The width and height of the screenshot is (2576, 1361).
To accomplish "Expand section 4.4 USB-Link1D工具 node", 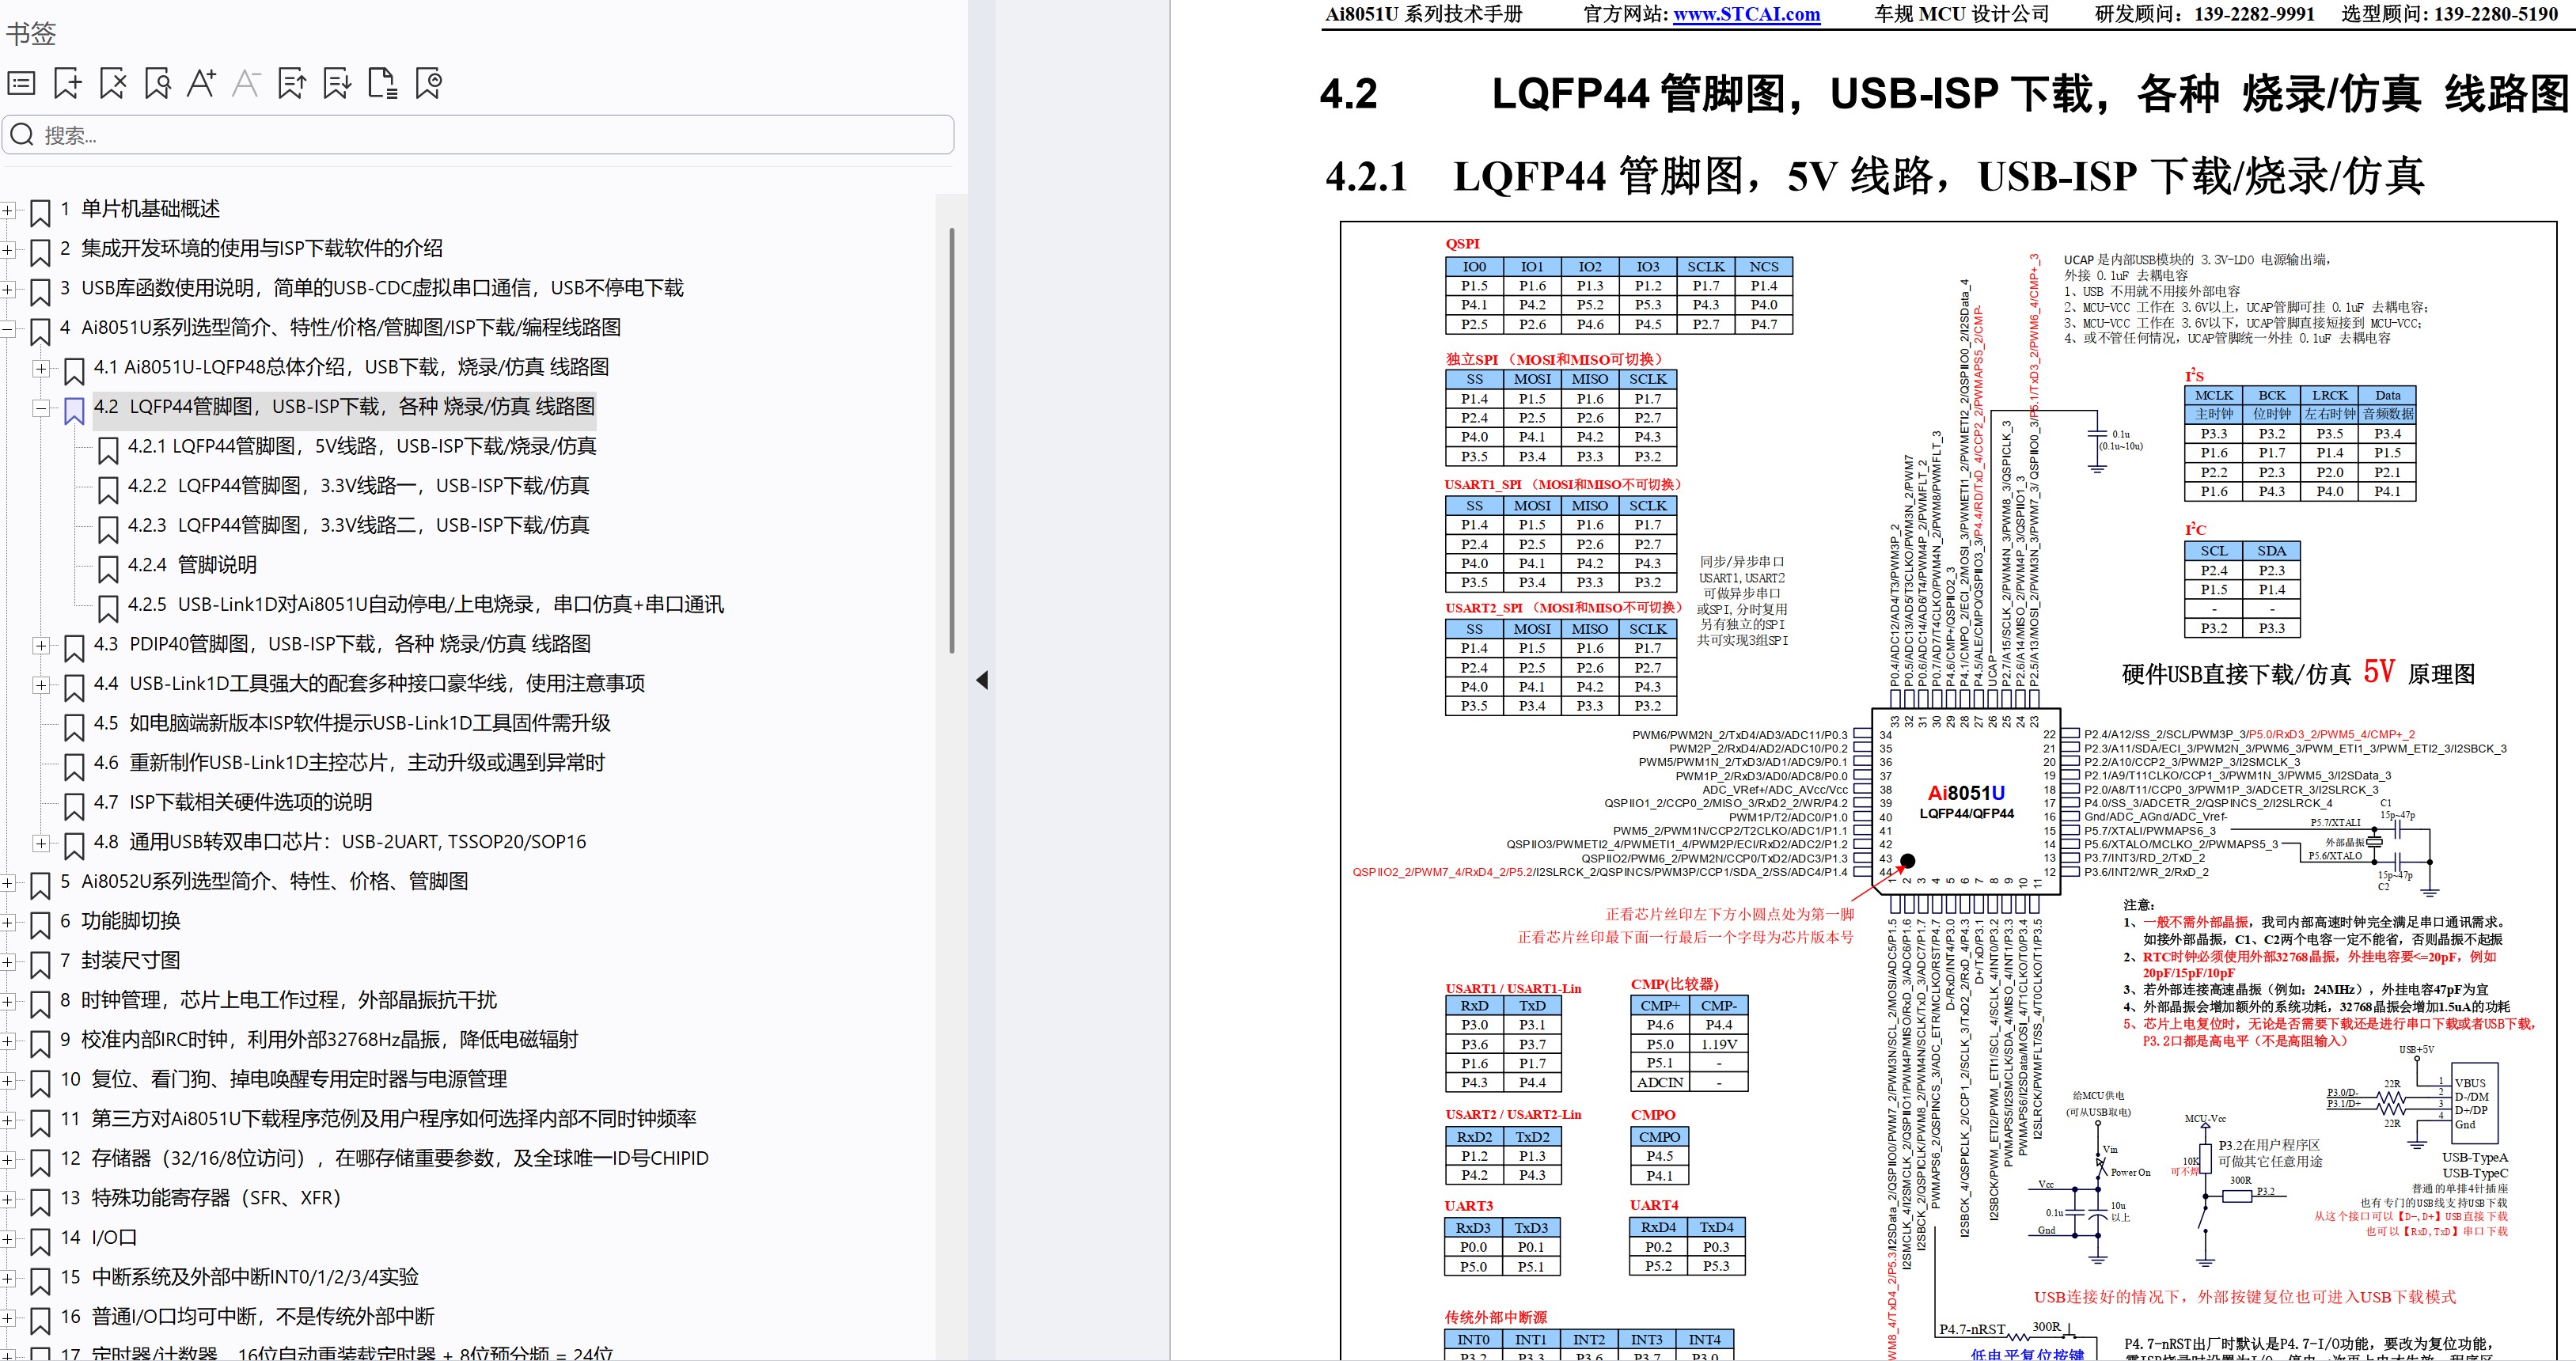I will (x=41, y=685).
